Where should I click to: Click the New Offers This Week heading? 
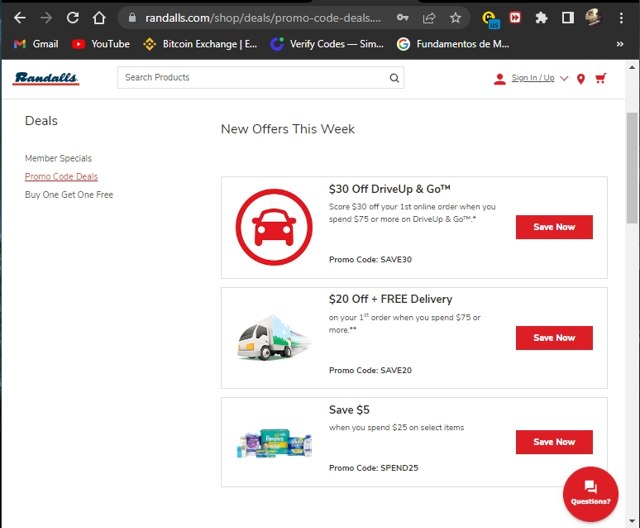pyautogui.click(x=288, y=129)
